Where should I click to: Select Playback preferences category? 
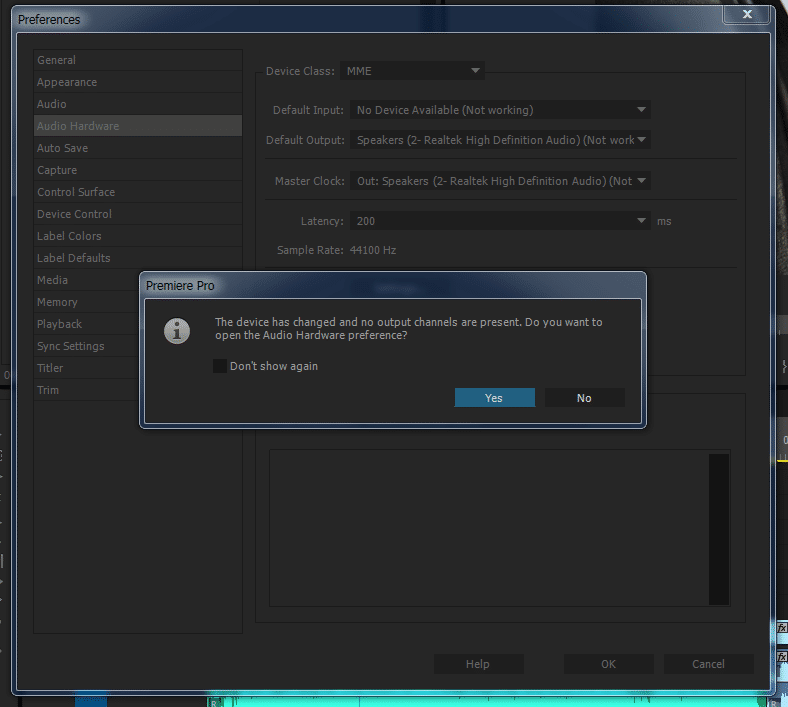[x=86, y=324]
